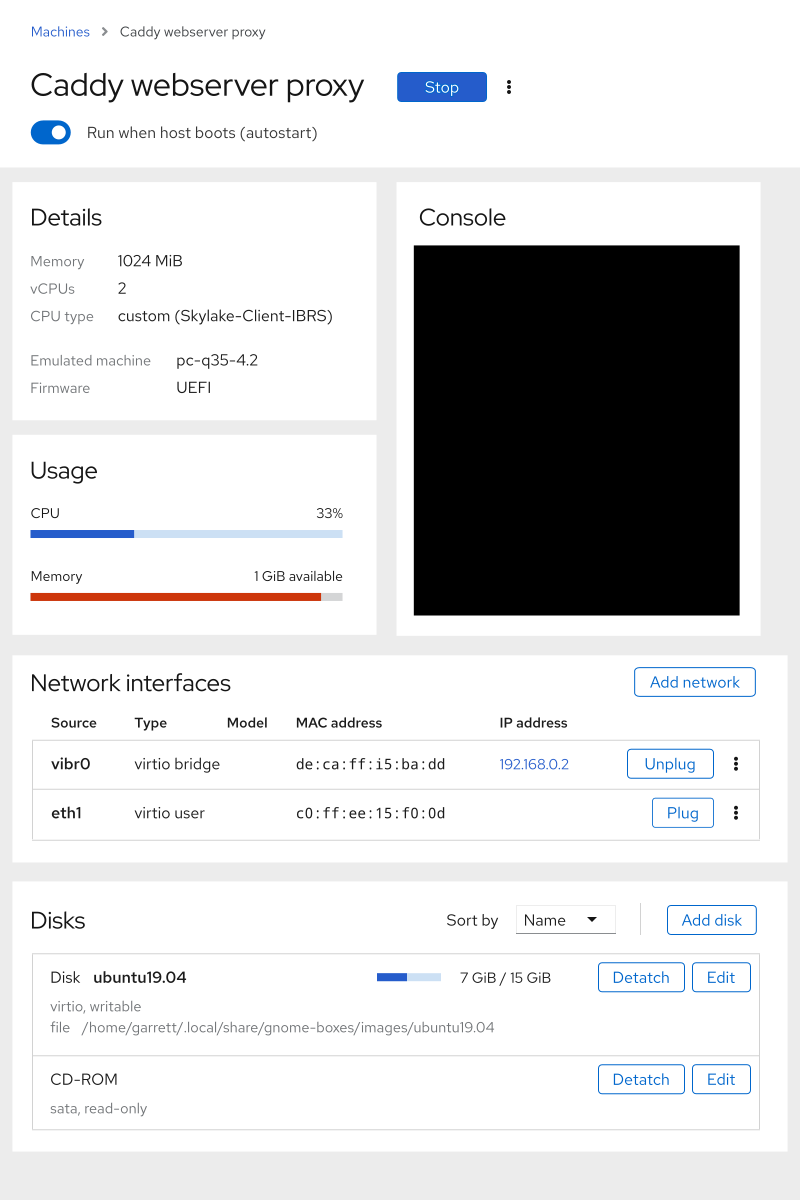Enable the Plug toggle for eth1
The height and width of the screenshot is (1200, 800).
(682, 812)
